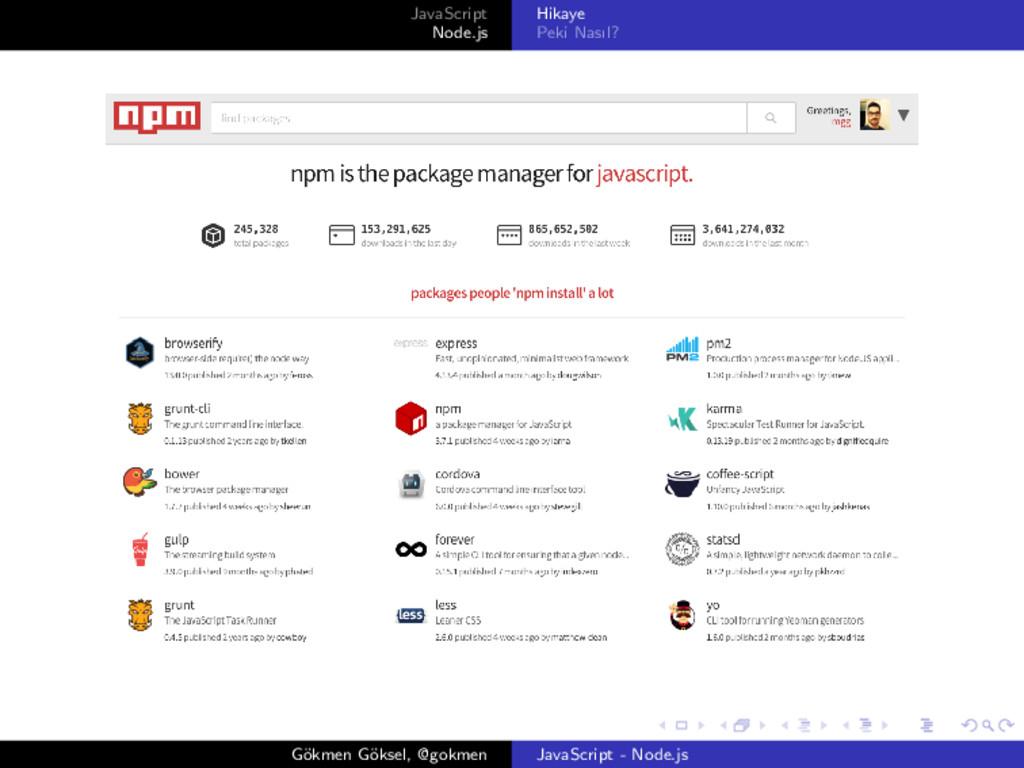Open the bower package link
This screenshot has height=768, width=1024.
(182, 474)
